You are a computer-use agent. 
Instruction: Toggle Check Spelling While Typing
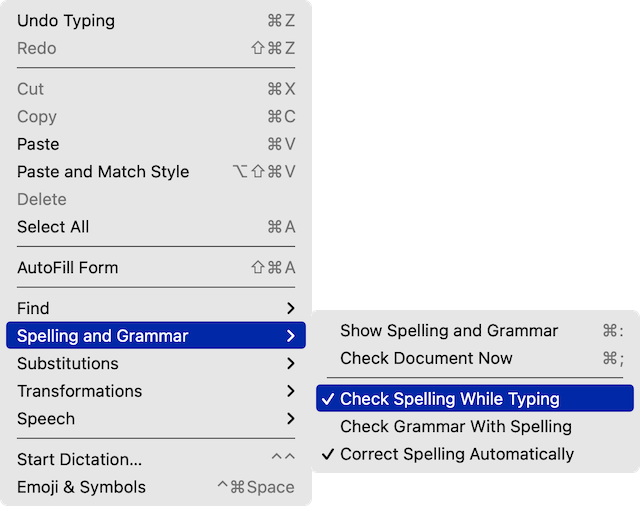click(450, 399)
